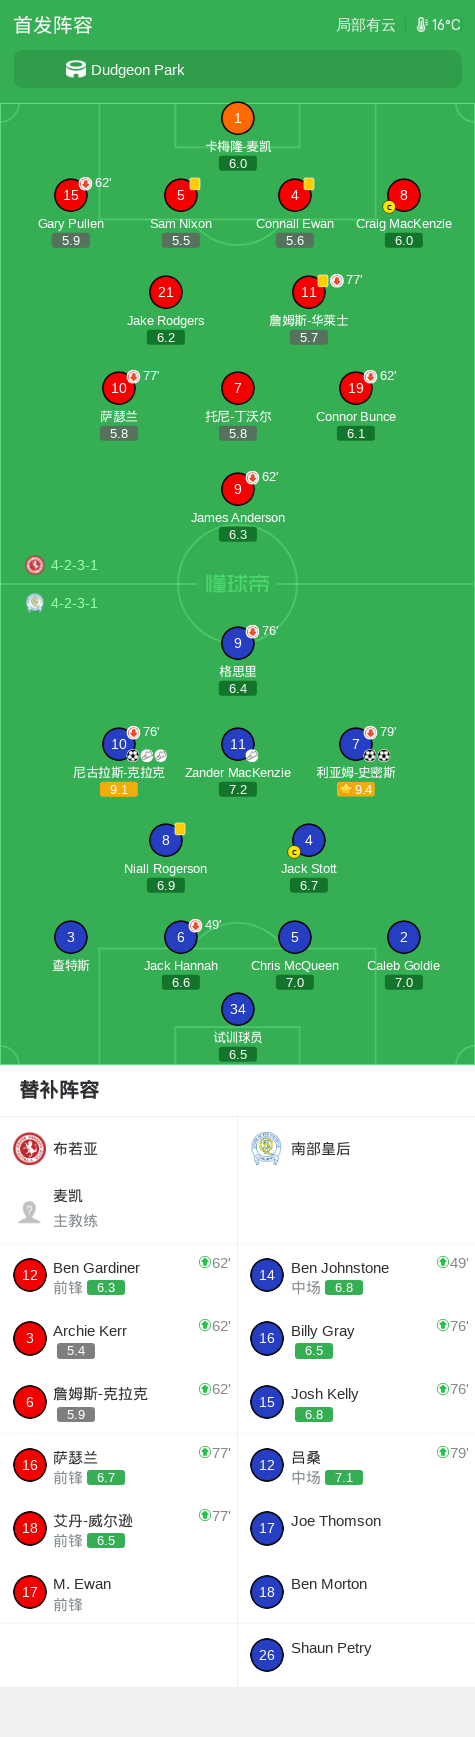The width and height of the screenshot is (475, 1737).
Task: Open goalkeeper number 1 player badge
Action: coord(238,119)
